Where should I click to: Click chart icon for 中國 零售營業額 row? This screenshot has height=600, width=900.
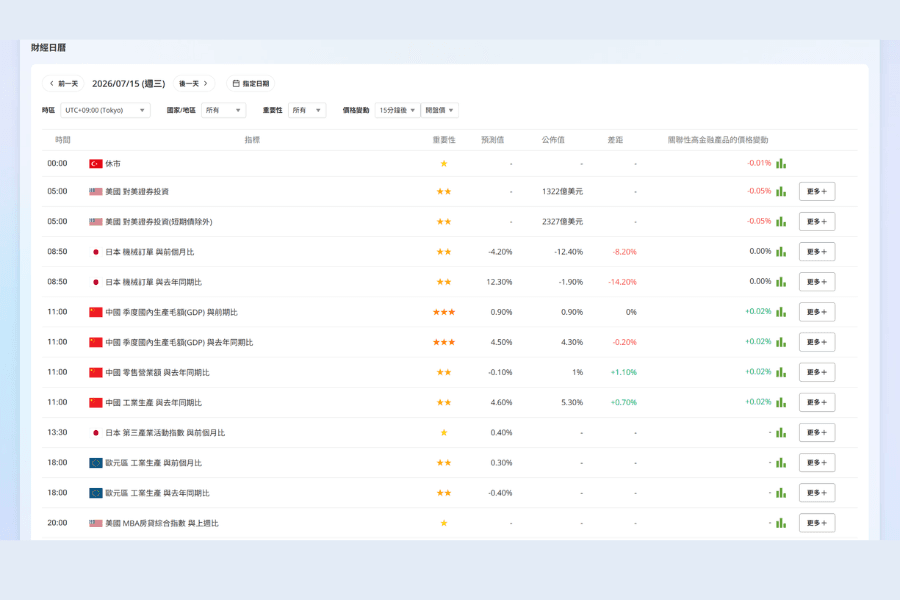click(x=781, y=372)
